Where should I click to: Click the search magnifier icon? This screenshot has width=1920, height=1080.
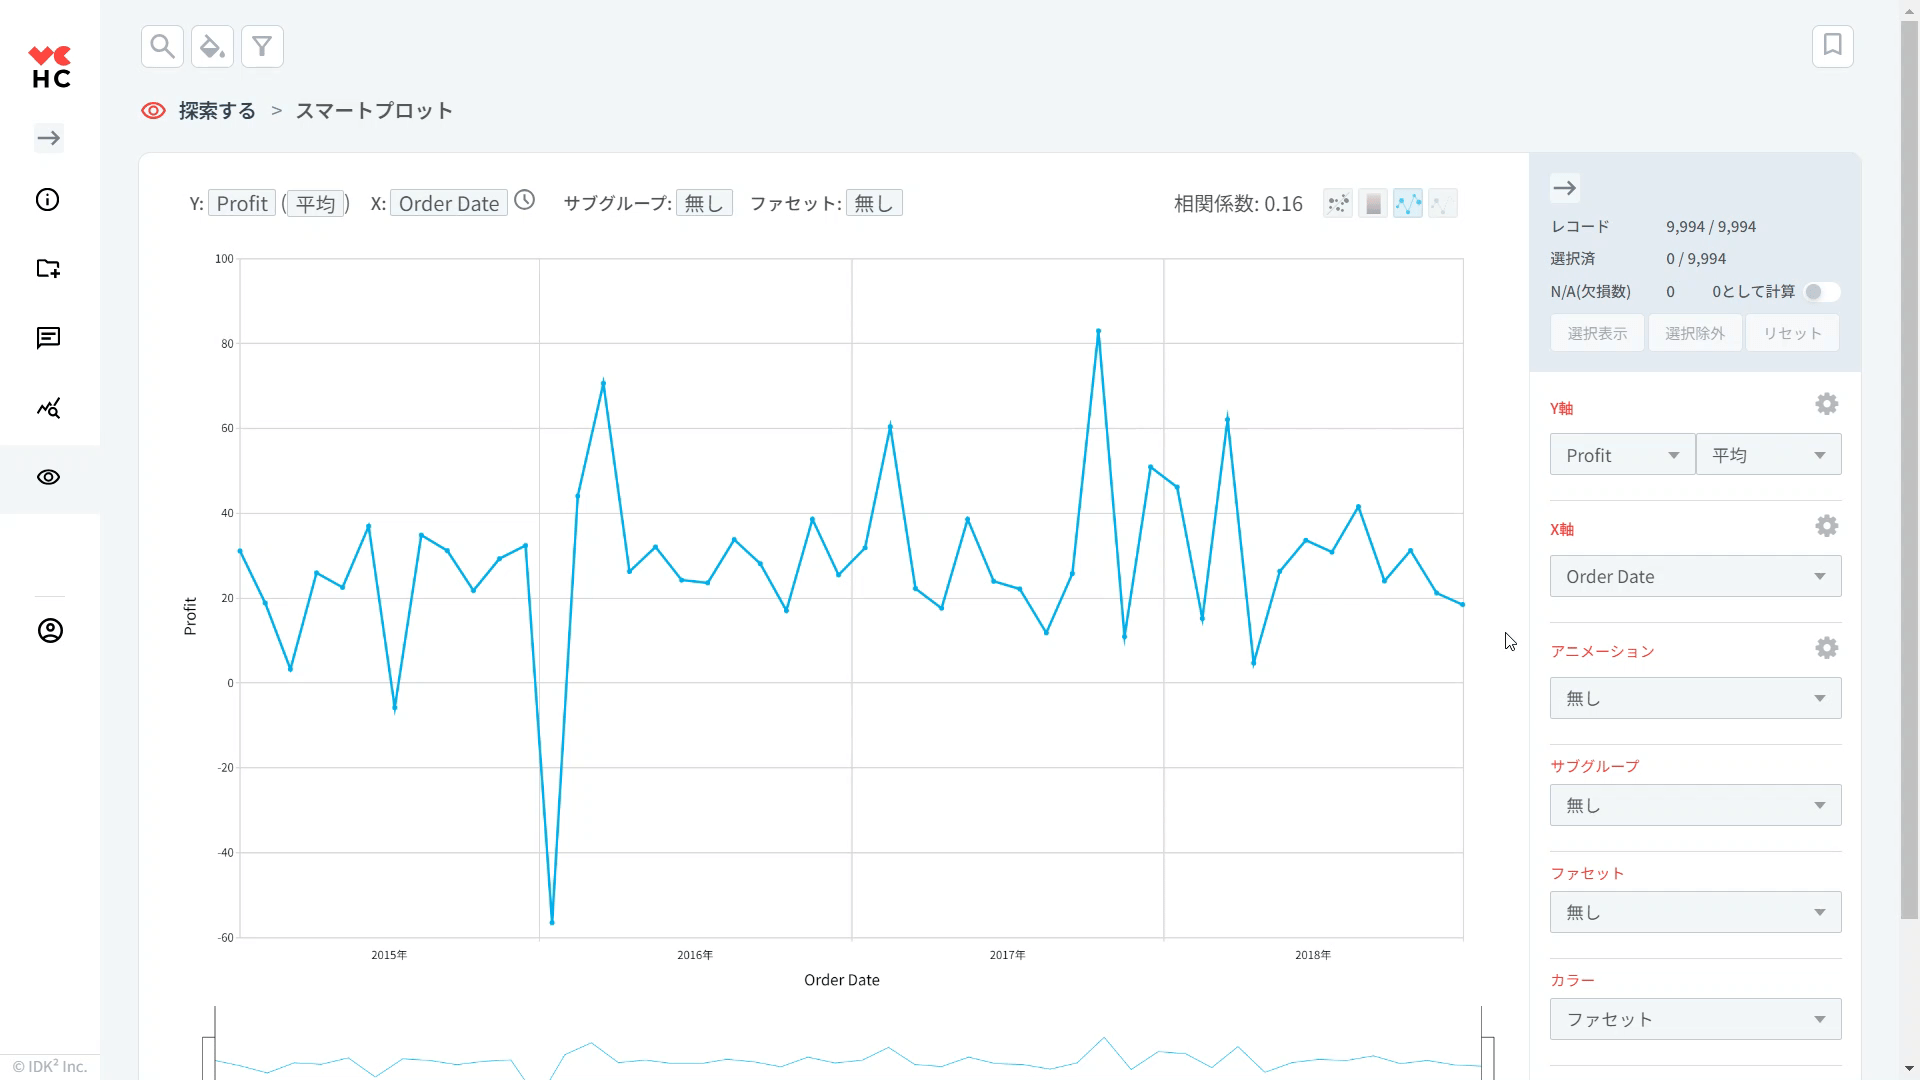162,46
